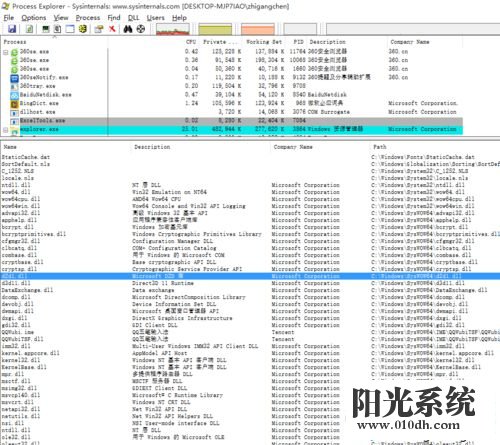500x445 pixels.
Task: Sort by Process column header
Action: 15,42
